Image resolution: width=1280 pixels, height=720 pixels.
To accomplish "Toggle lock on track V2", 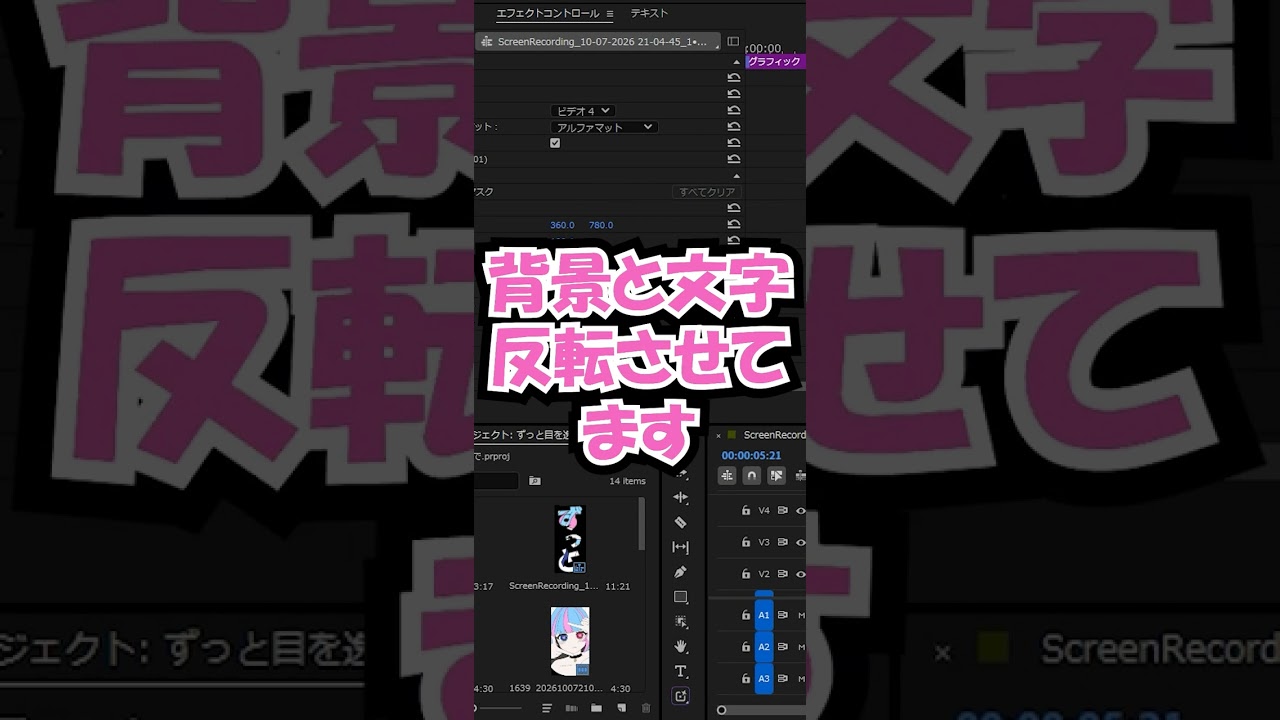I will 746,574.
